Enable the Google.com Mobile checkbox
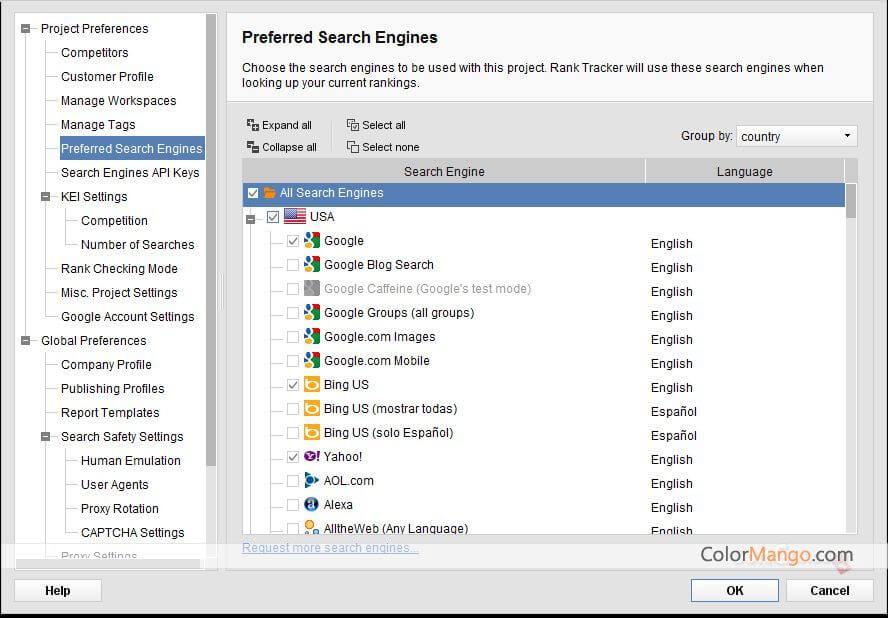 [293, 361]
